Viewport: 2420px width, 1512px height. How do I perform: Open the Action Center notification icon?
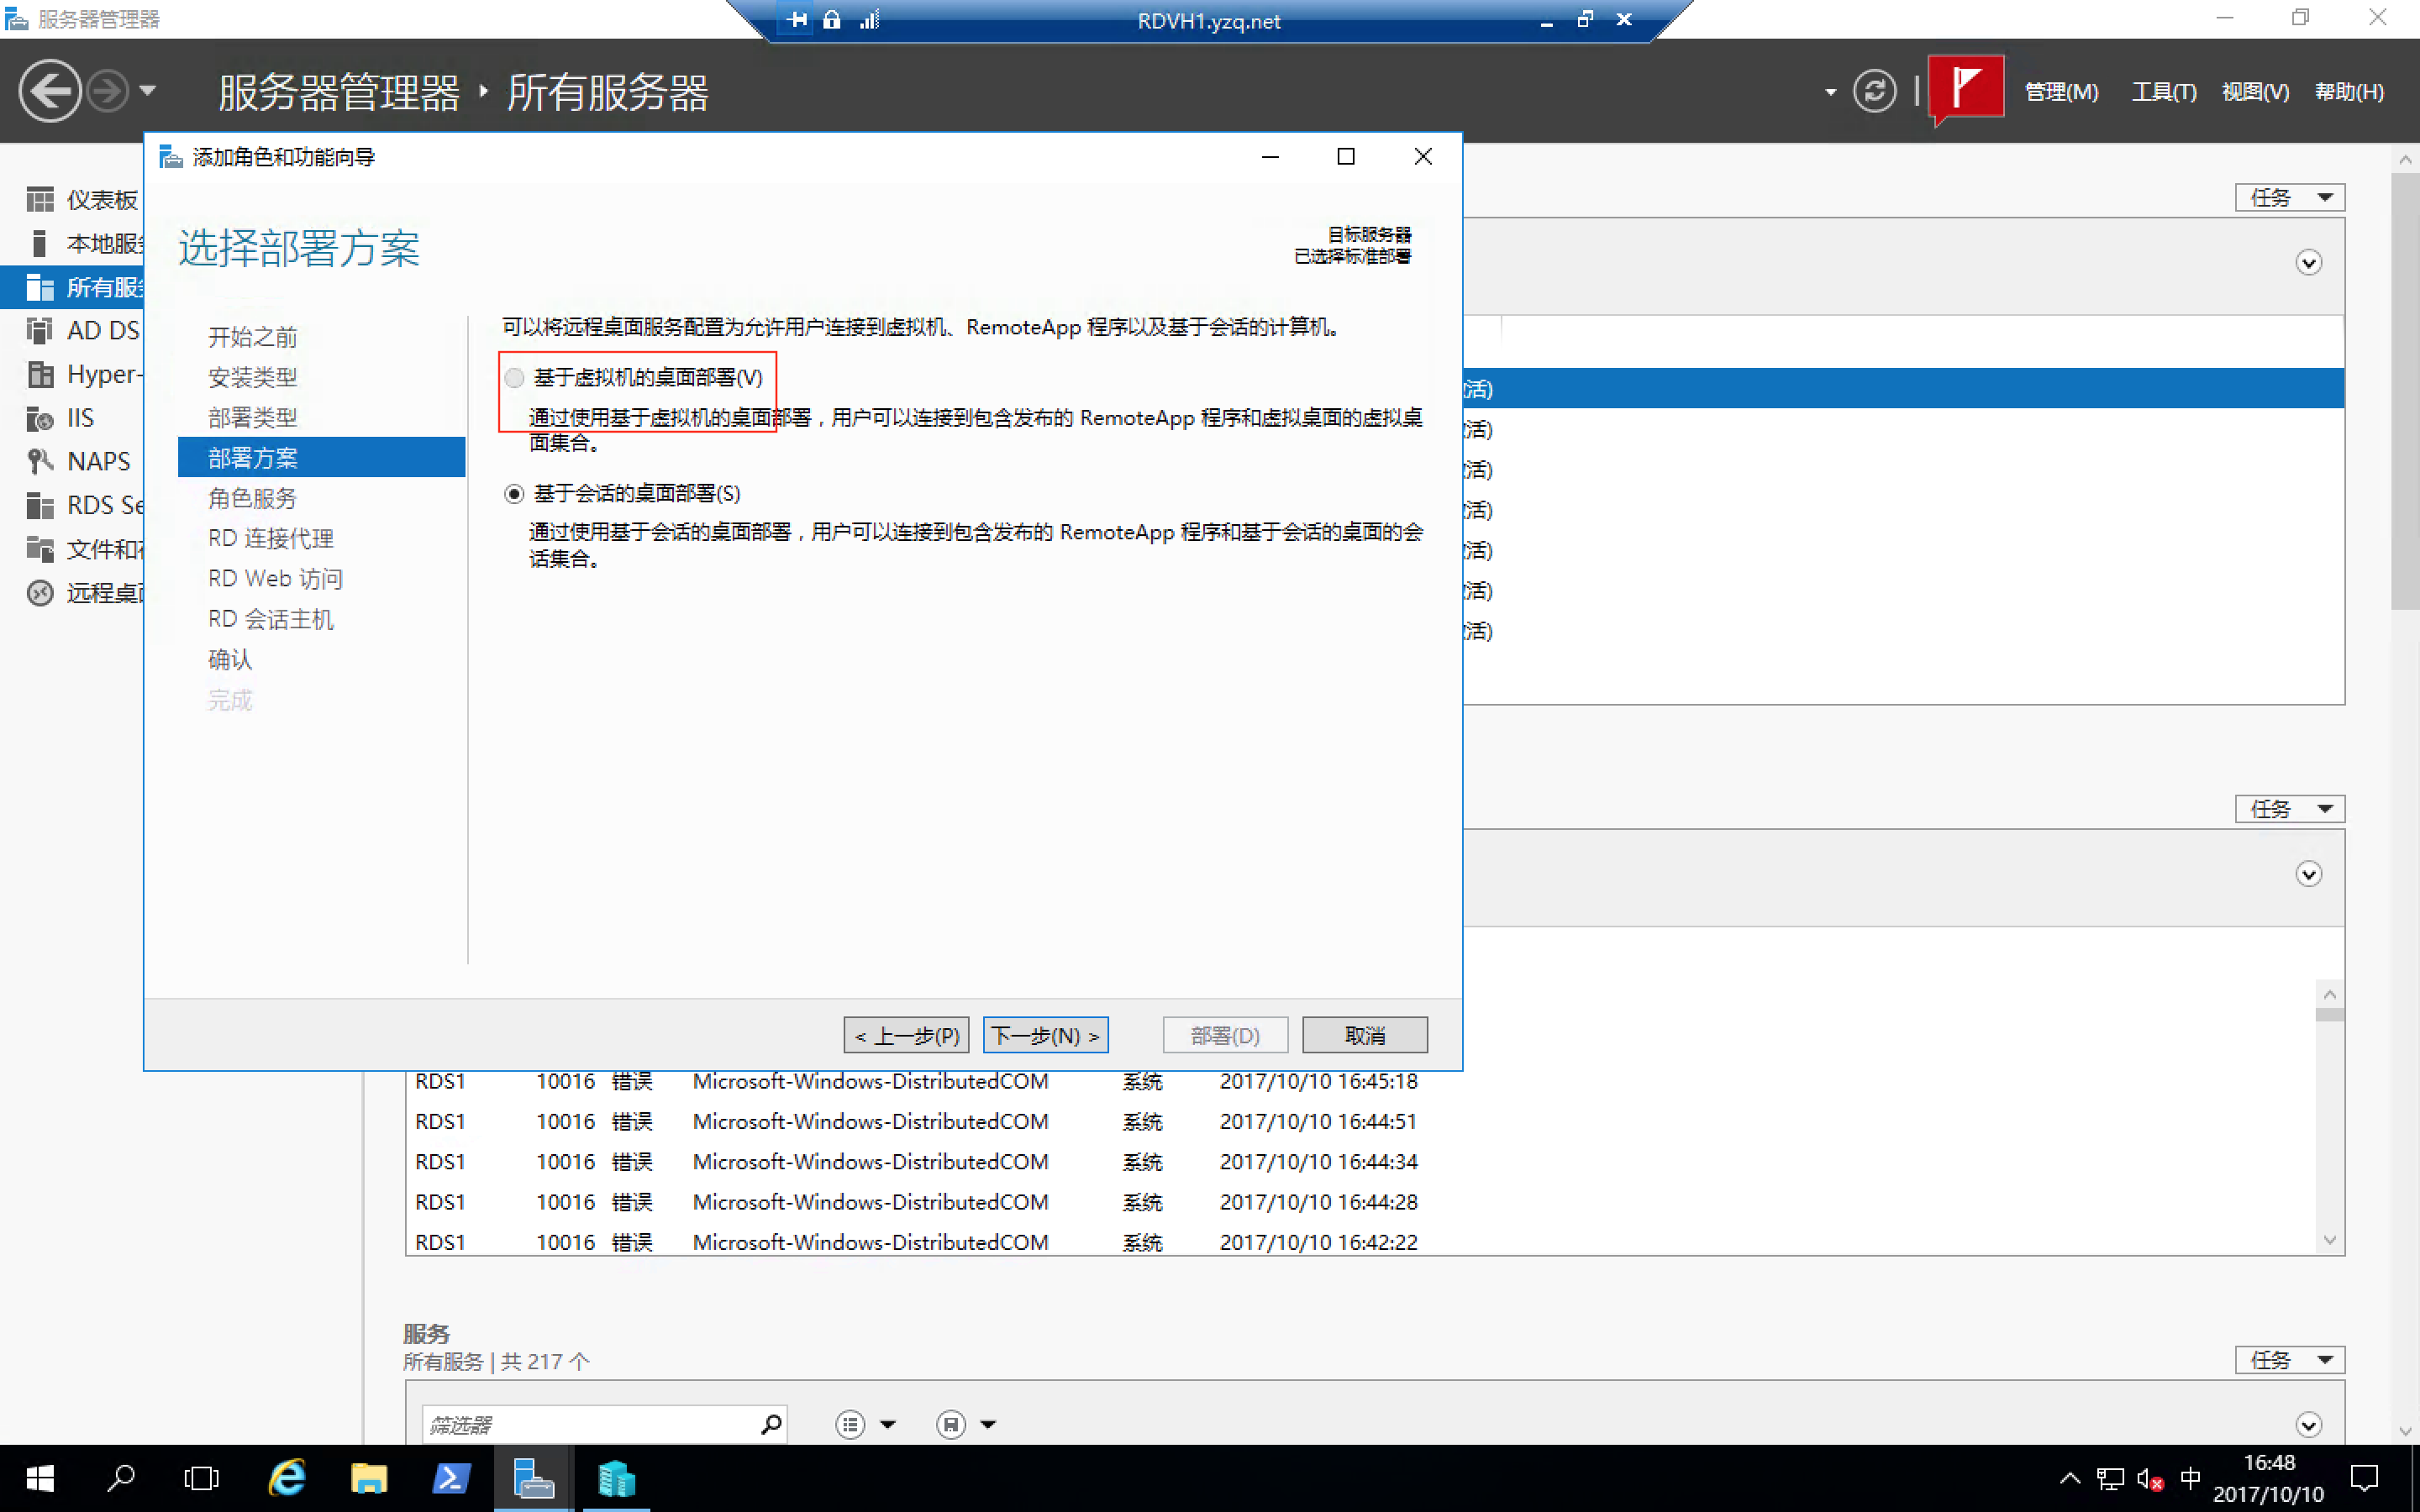[2365, 1478]
